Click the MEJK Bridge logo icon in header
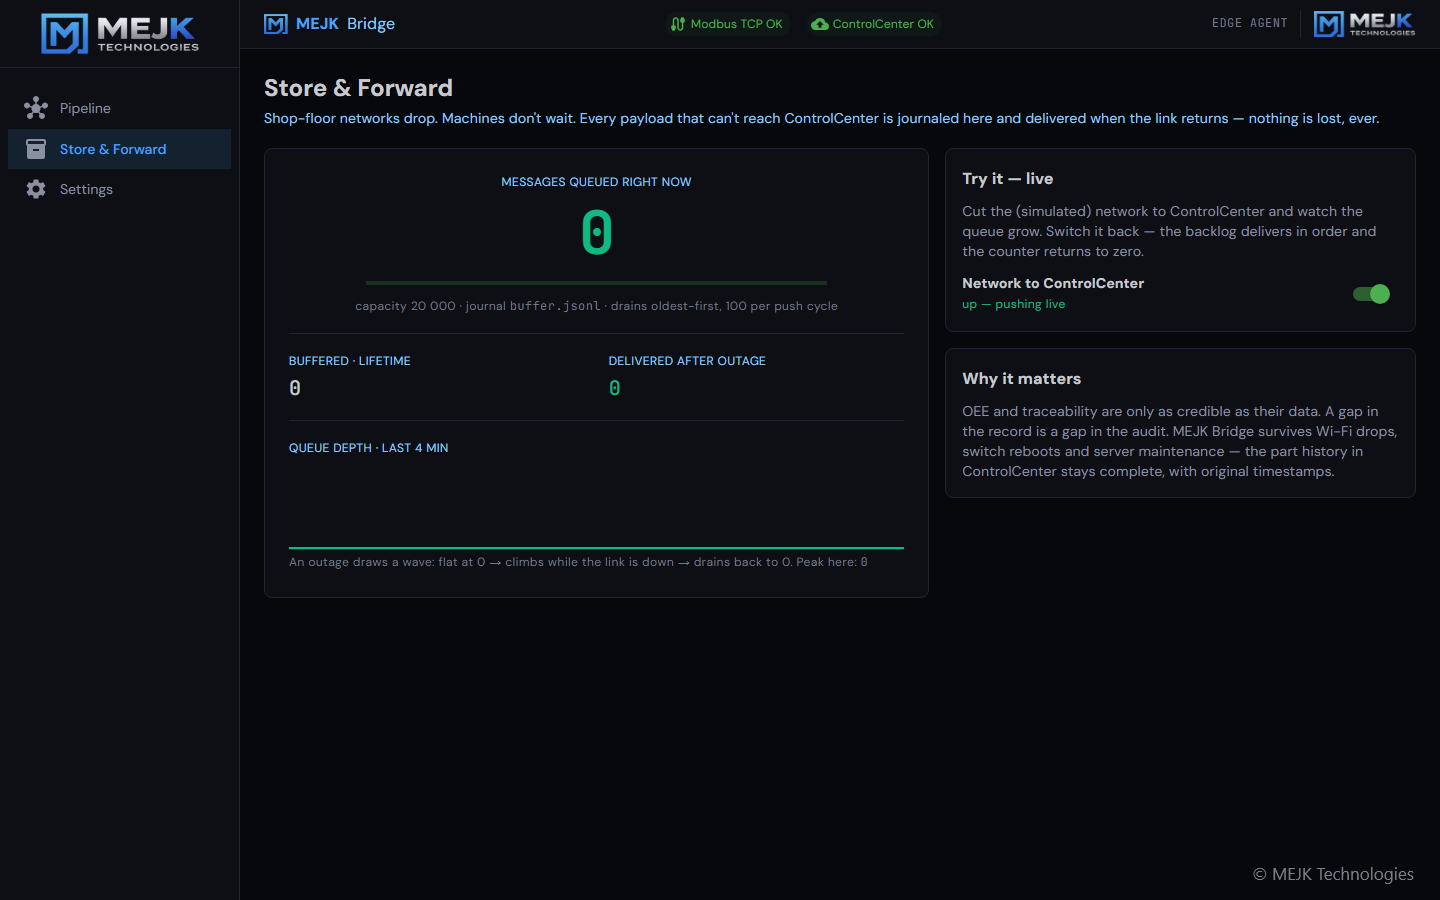Viewport: 1440px width, 900px height. pyautogui.click(x=276, y=24)
